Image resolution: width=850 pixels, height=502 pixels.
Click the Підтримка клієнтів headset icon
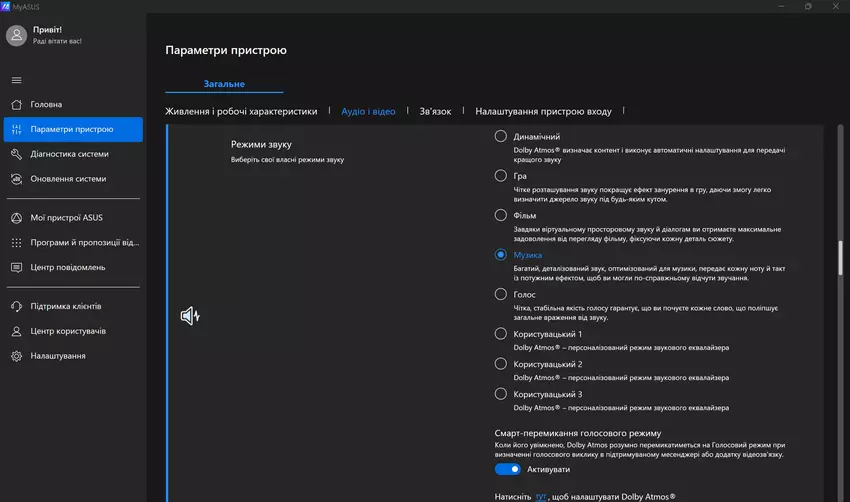point(16,306)
